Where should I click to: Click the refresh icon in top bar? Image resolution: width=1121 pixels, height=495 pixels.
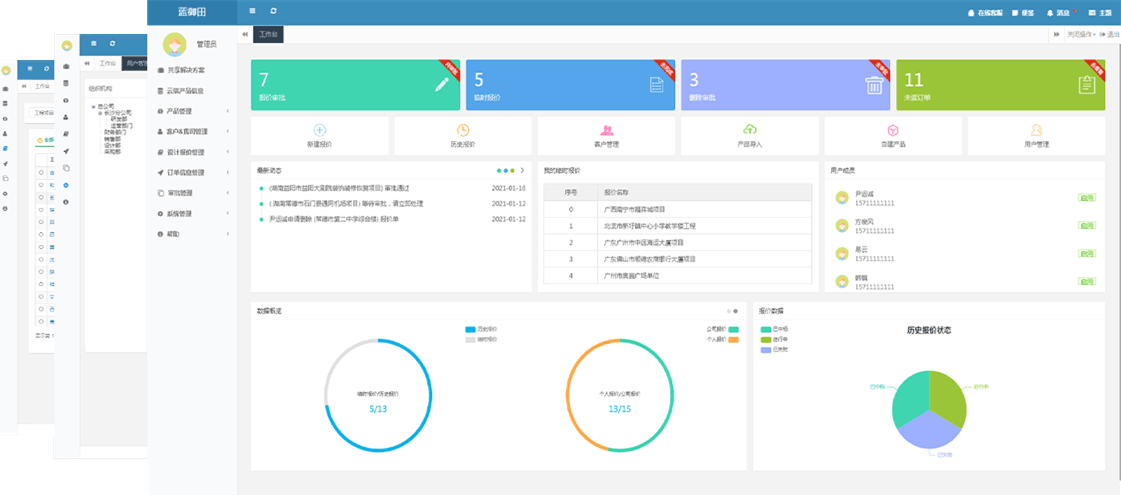point(274,11)
